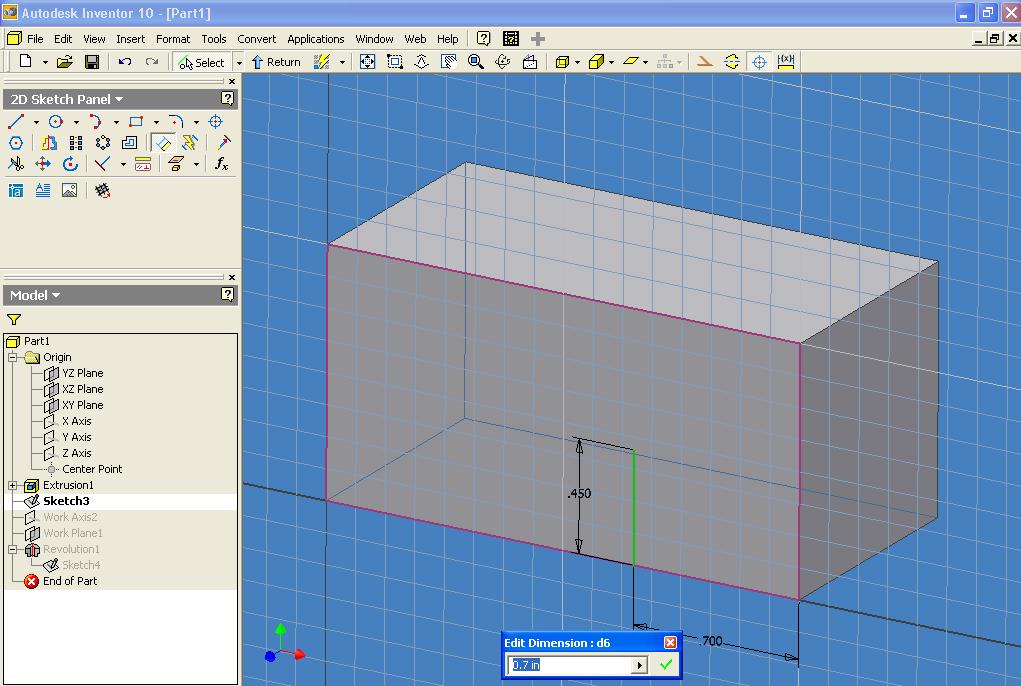
Task: Select the .450 dimension in the sketch
Action: click(580, 493)
